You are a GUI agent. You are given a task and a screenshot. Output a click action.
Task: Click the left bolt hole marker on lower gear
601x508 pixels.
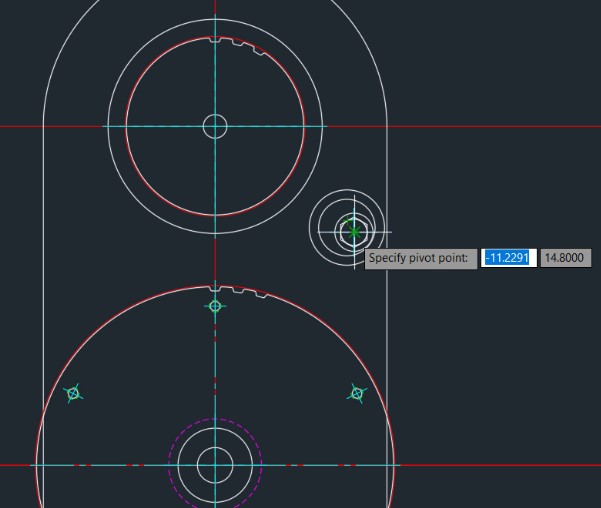coord(73,393)
